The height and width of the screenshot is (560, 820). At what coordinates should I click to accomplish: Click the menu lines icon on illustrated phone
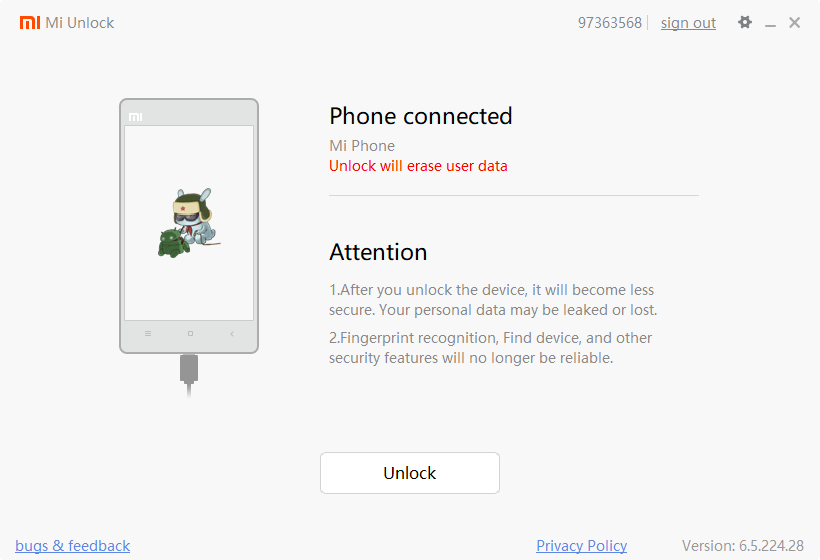point(148,334)
